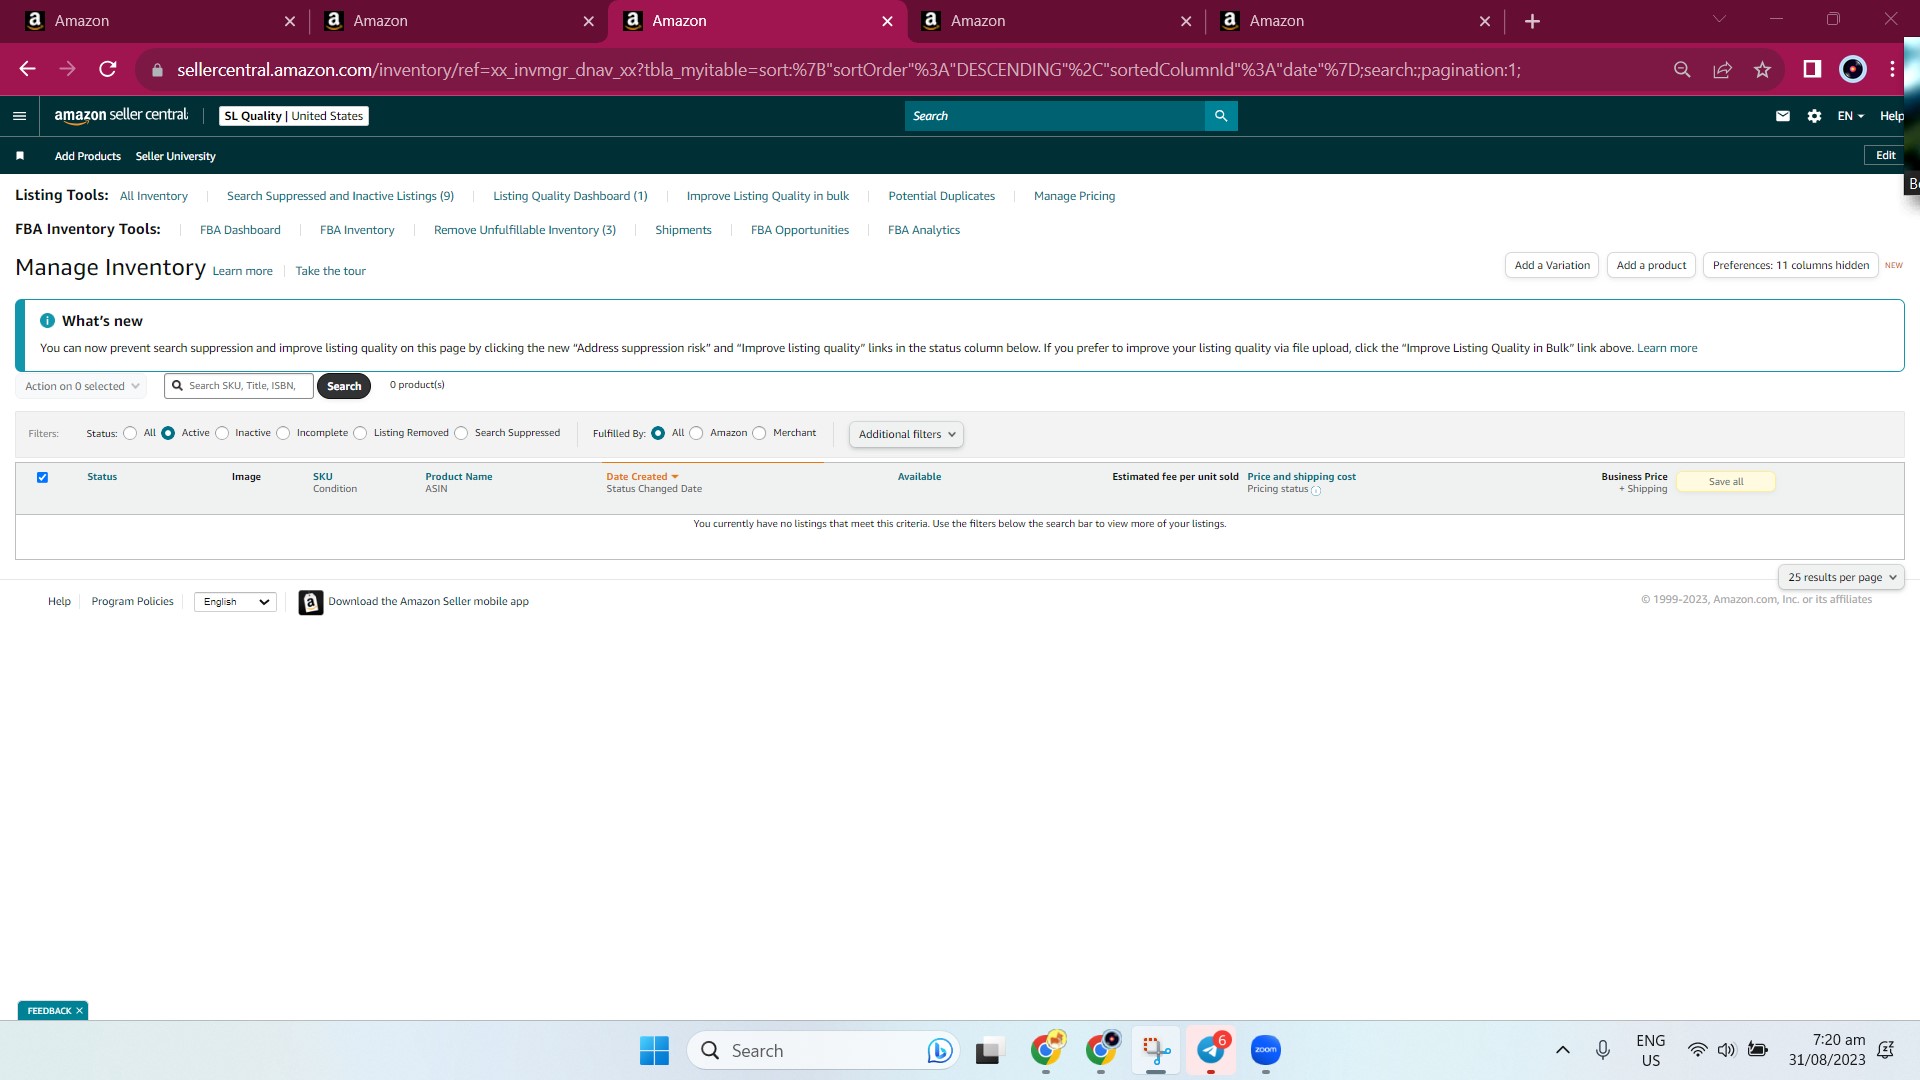This screenshot has width=1920, height=1080.
Task: Bookmark this page with the star icon
Action: click(1762, 69)
